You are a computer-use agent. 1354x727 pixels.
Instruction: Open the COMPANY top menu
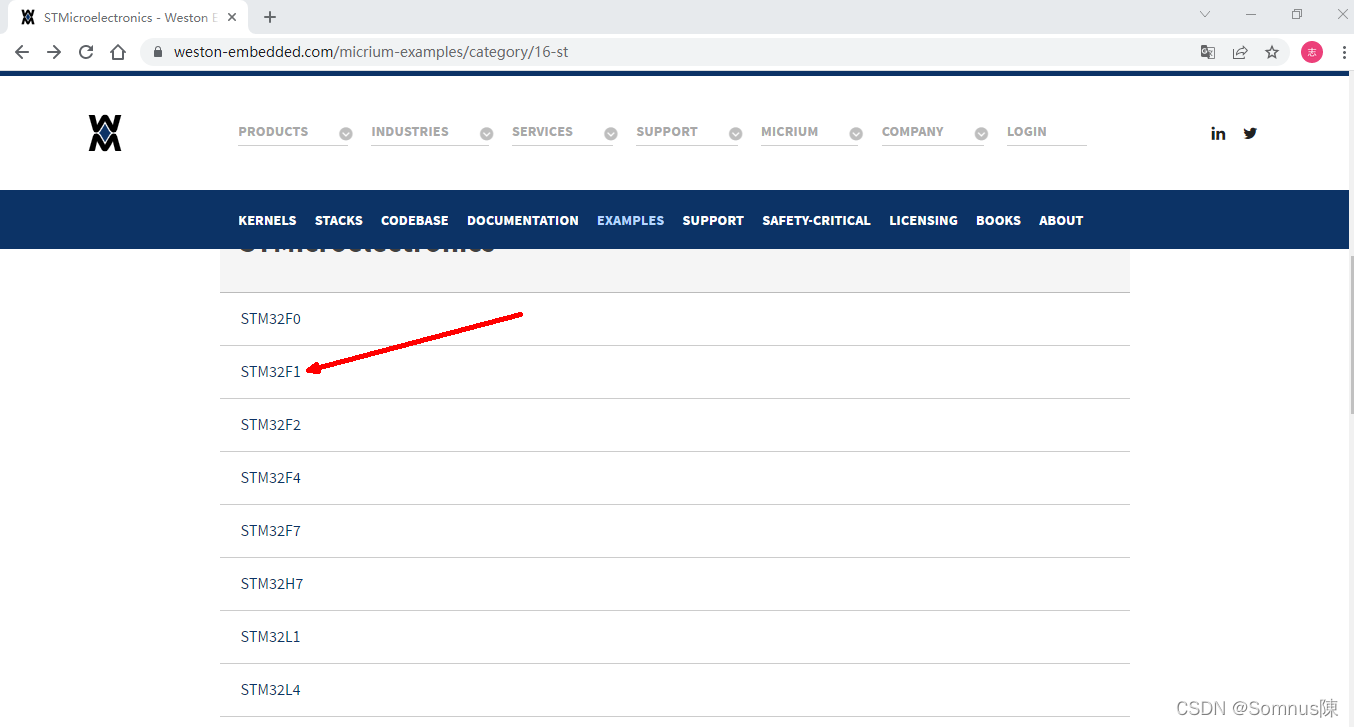click(913, 132)
